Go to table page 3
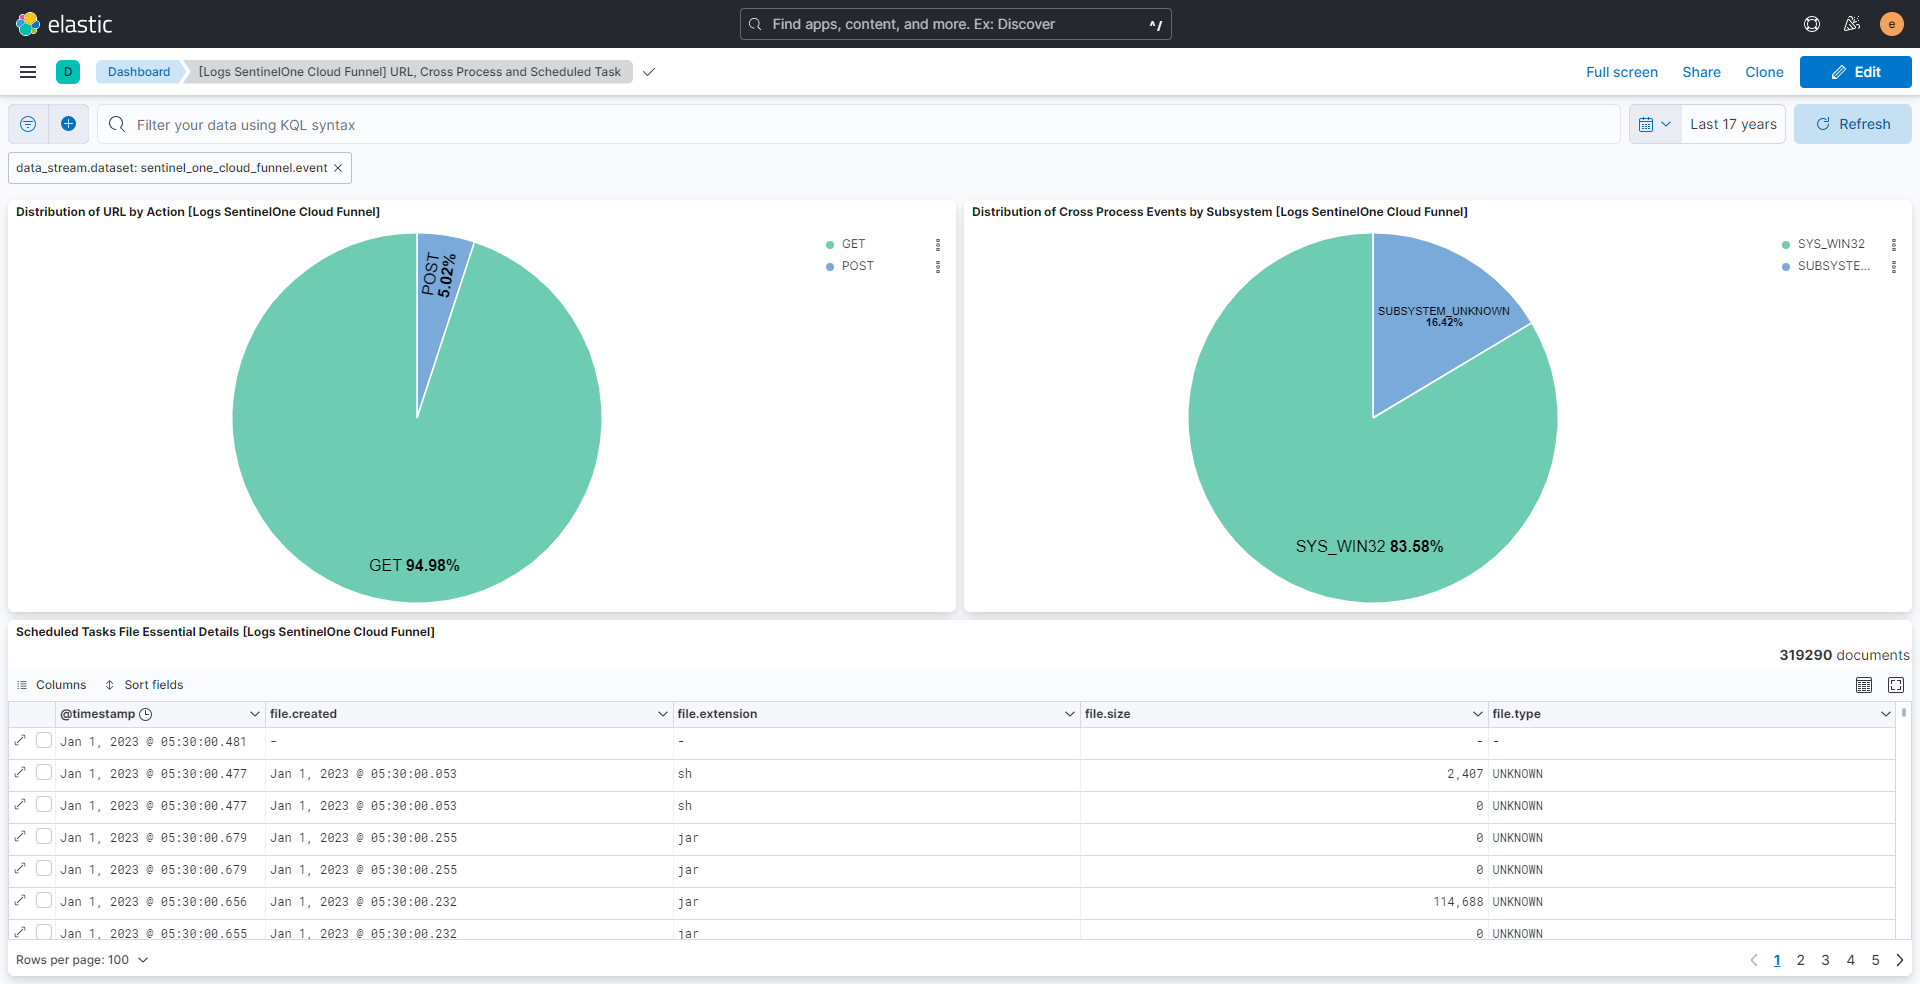This screenshot has width=1920, height=984. (x=1825, y=960)
